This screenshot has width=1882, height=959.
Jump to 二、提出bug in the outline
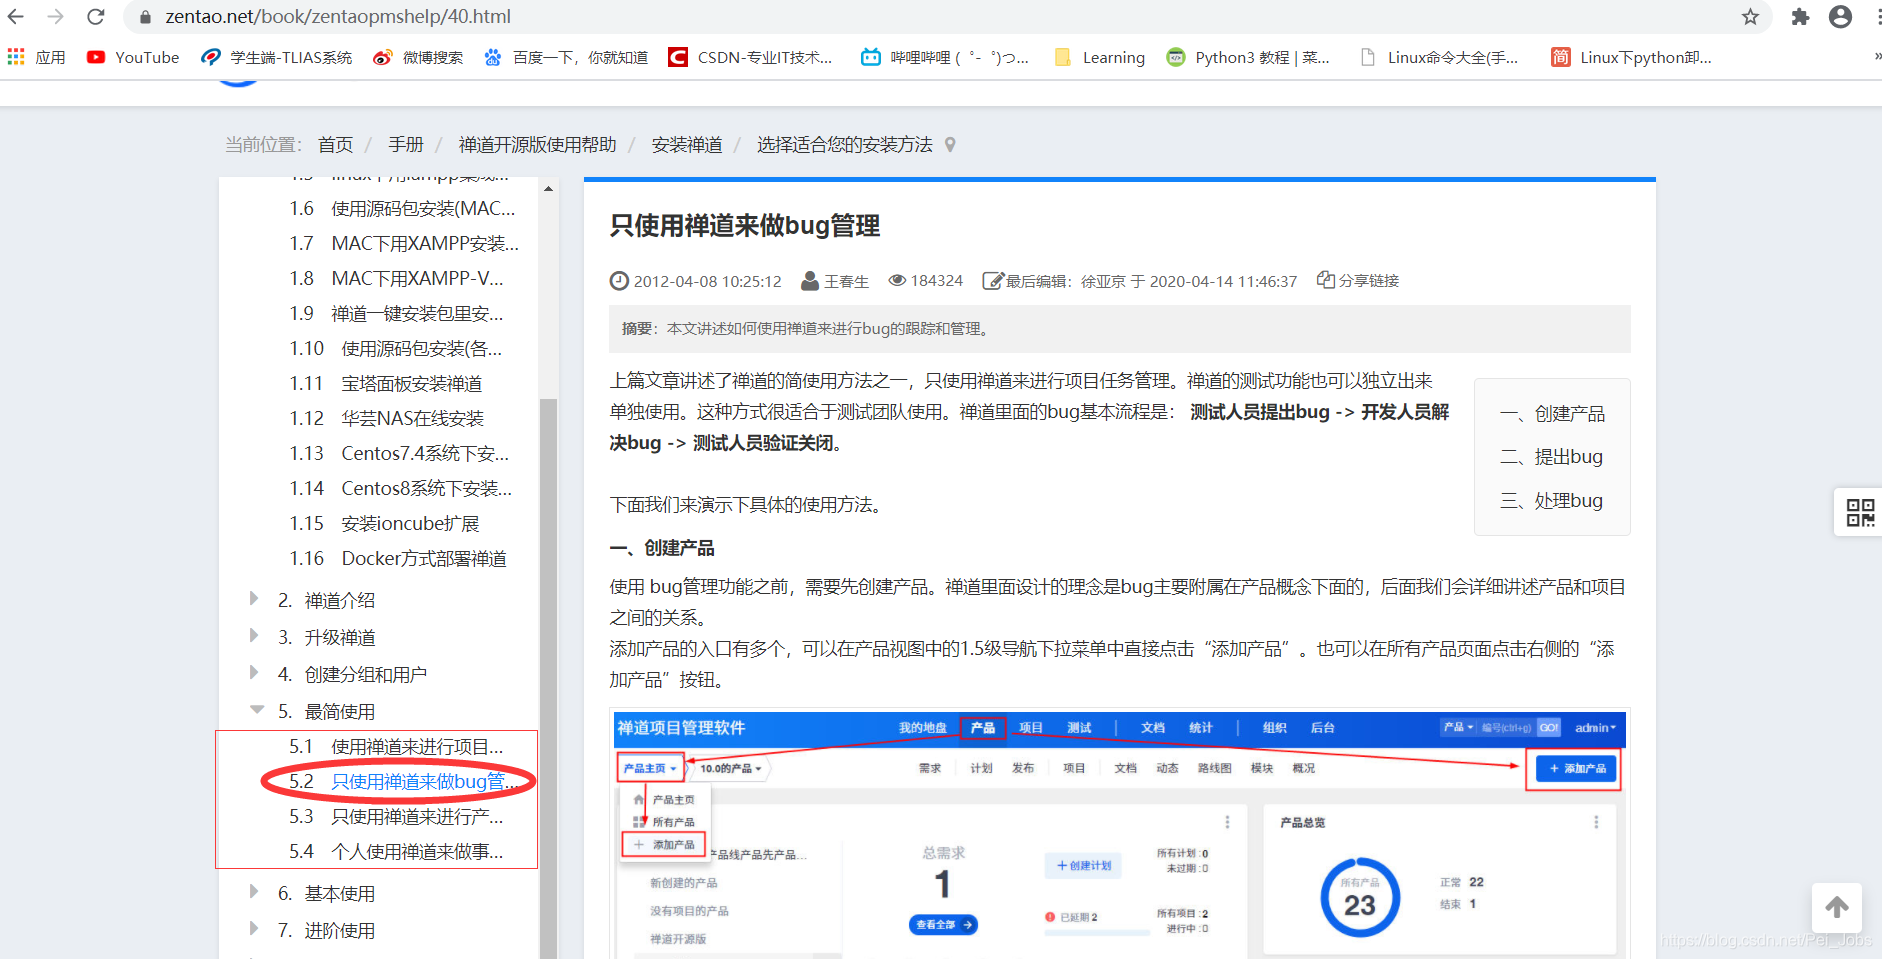[x=1551, y=457]
